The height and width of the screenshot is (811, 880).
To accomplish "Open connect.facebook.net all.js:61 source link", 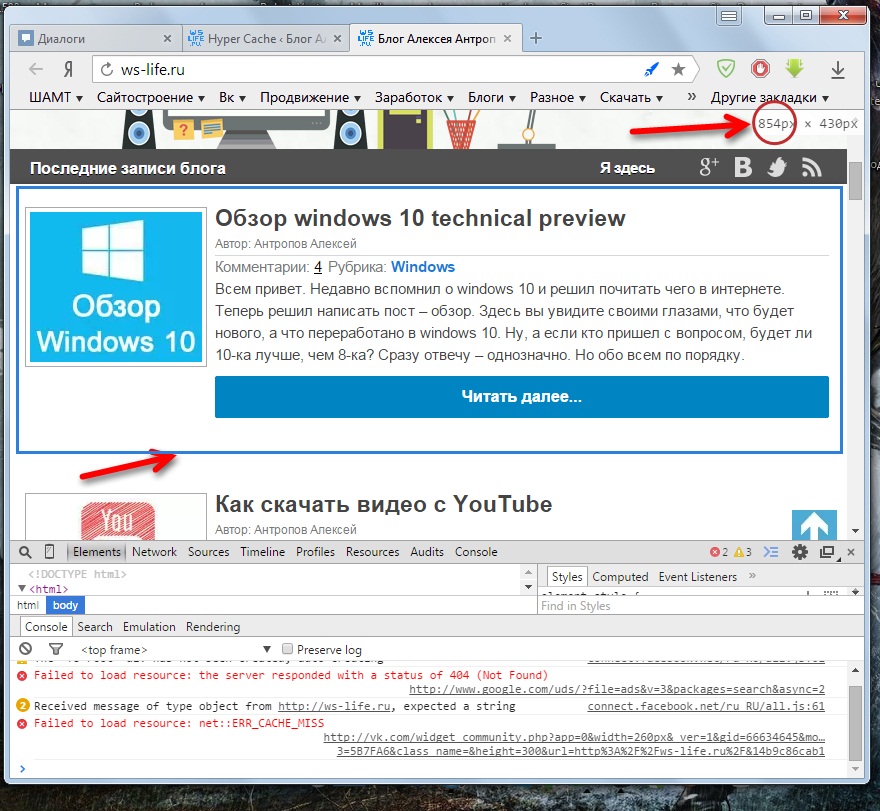I will coord(706,706).
